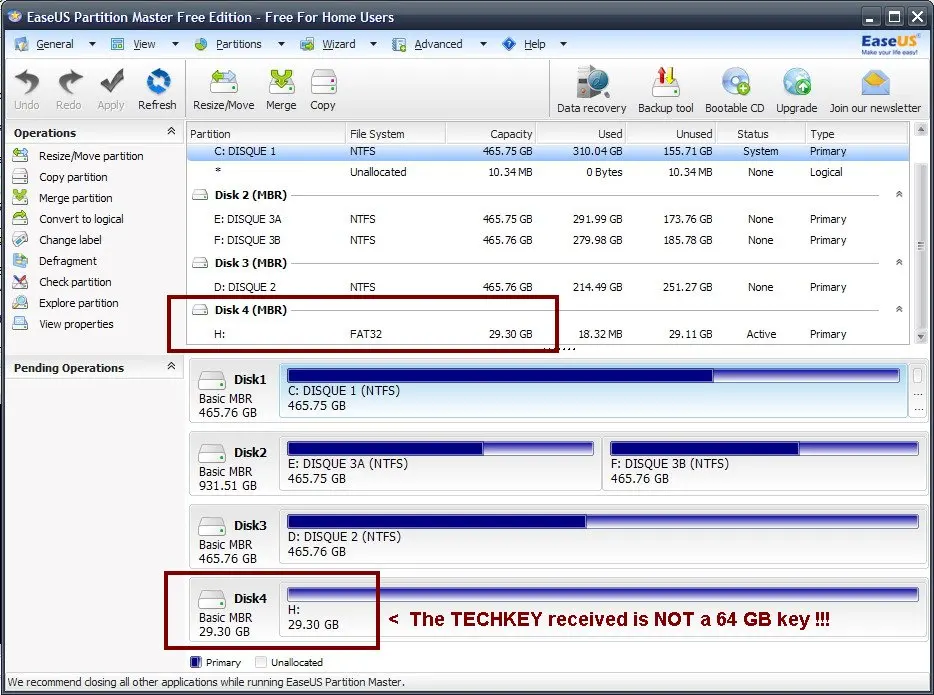Select the D: DISQUE 2 partition row
The width and height of the screenshot is (934, 695).
pyautogui.click(x=548, y=287)
